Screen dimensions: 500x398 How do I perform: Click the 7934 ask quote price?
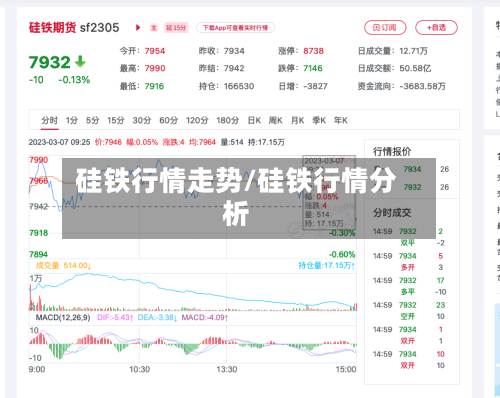412,169
